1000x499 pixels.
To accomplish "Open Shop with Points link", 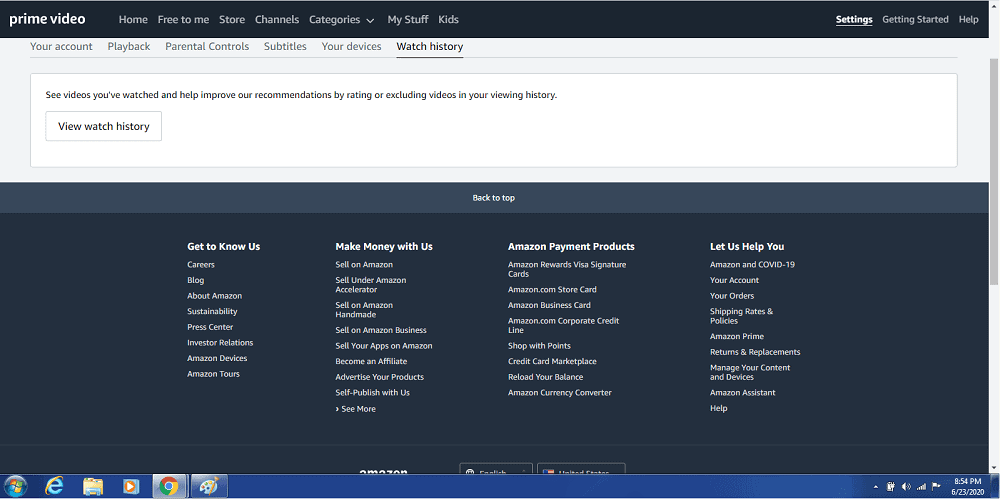I will coord(539,346).
